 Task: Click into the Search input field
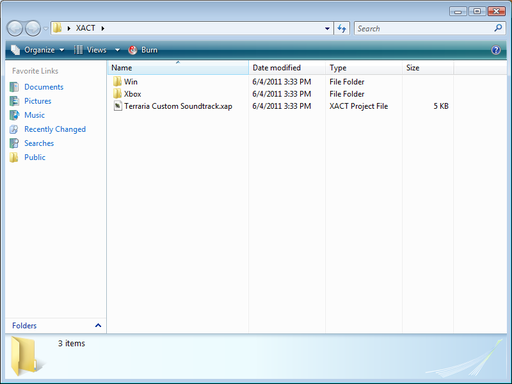tap(423, 29)
